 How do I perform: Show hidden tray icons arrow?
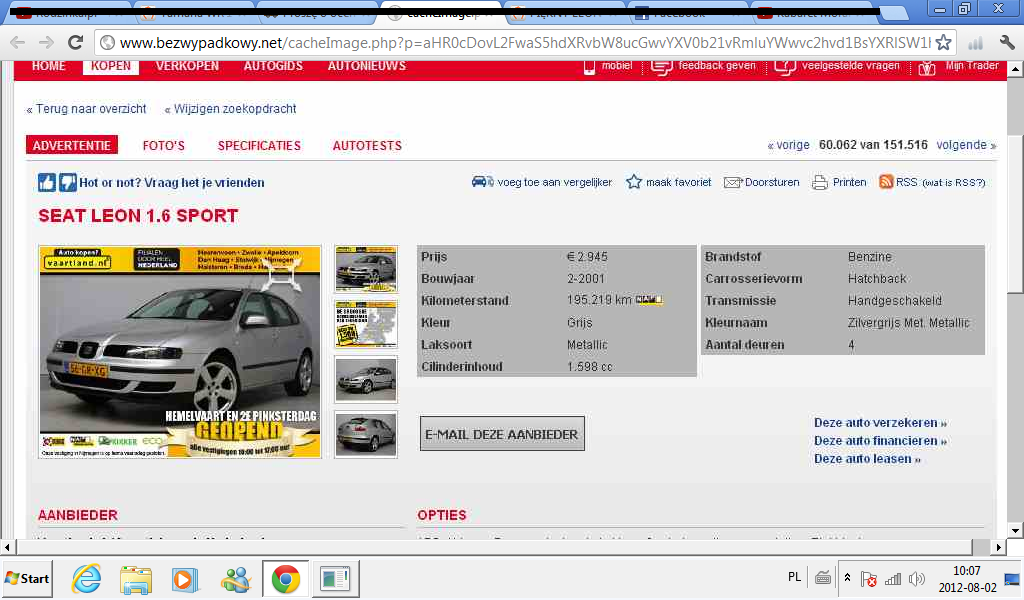[x=848, y=578]
